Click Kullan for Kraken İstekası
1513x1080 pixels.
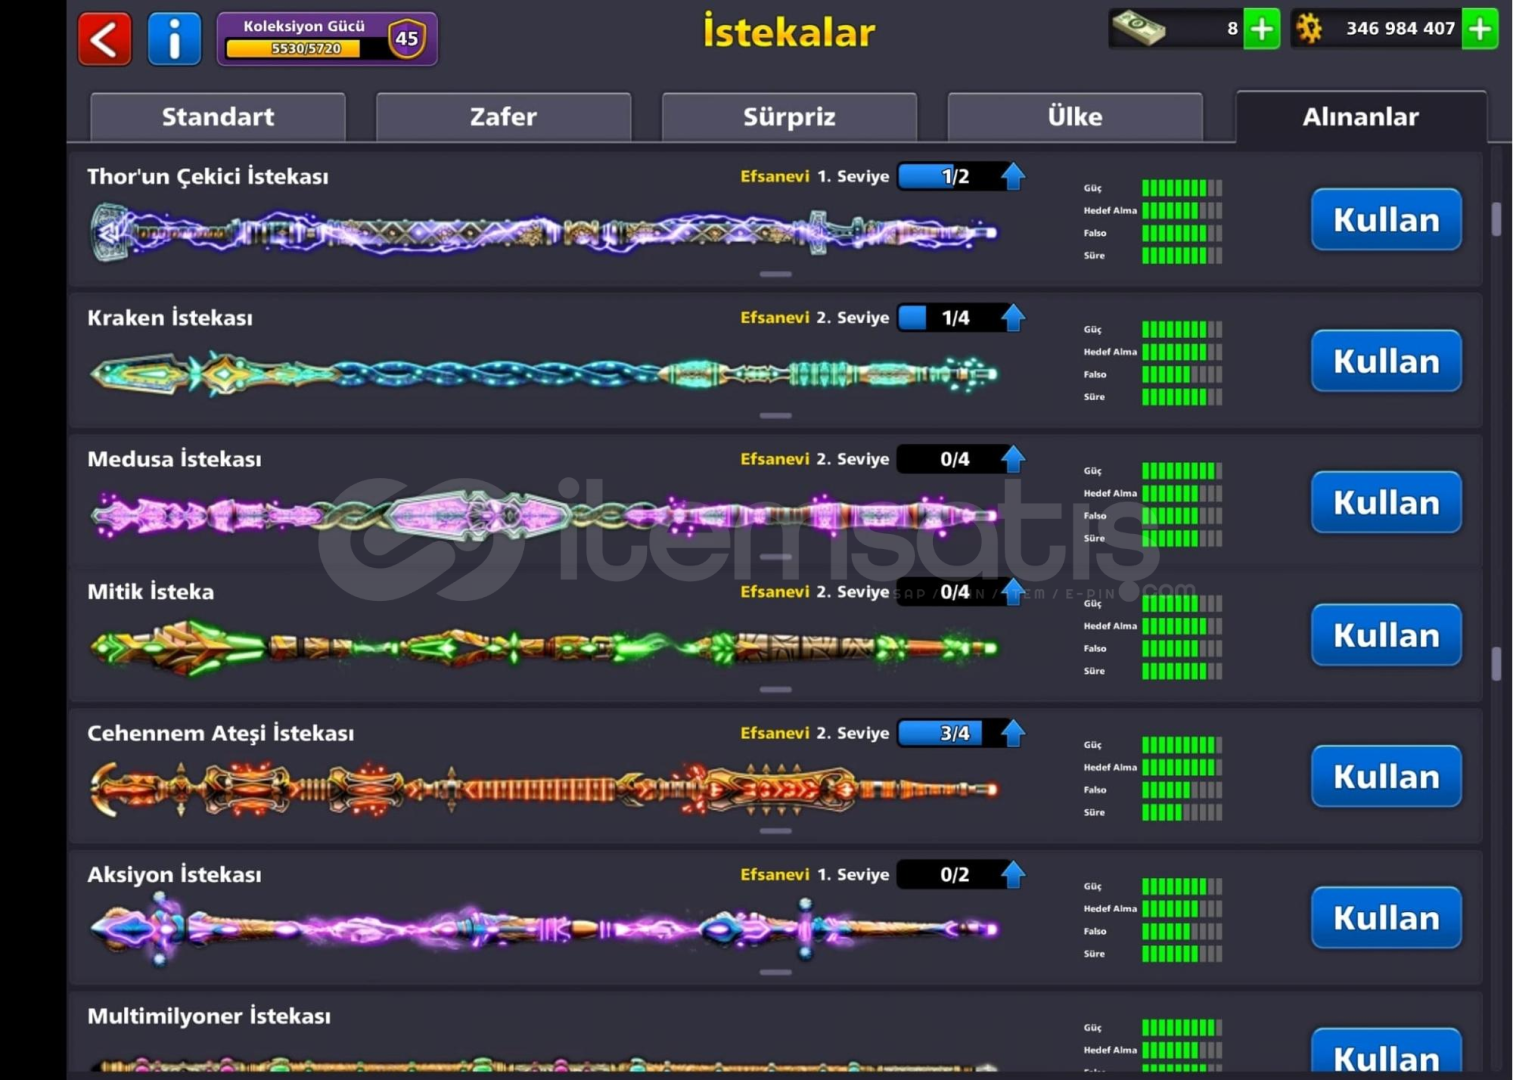click(1386, 361)
